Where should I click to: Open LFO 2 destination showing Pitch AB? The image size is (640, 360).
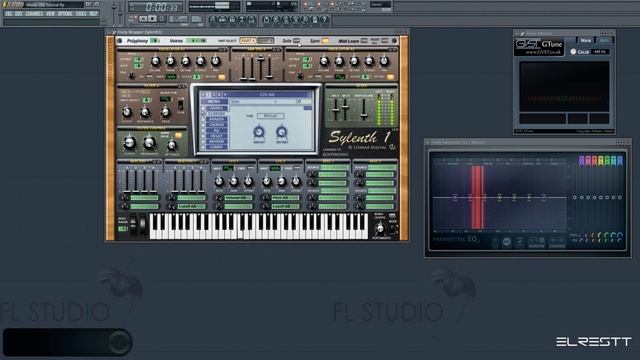(x=285, y=198)
